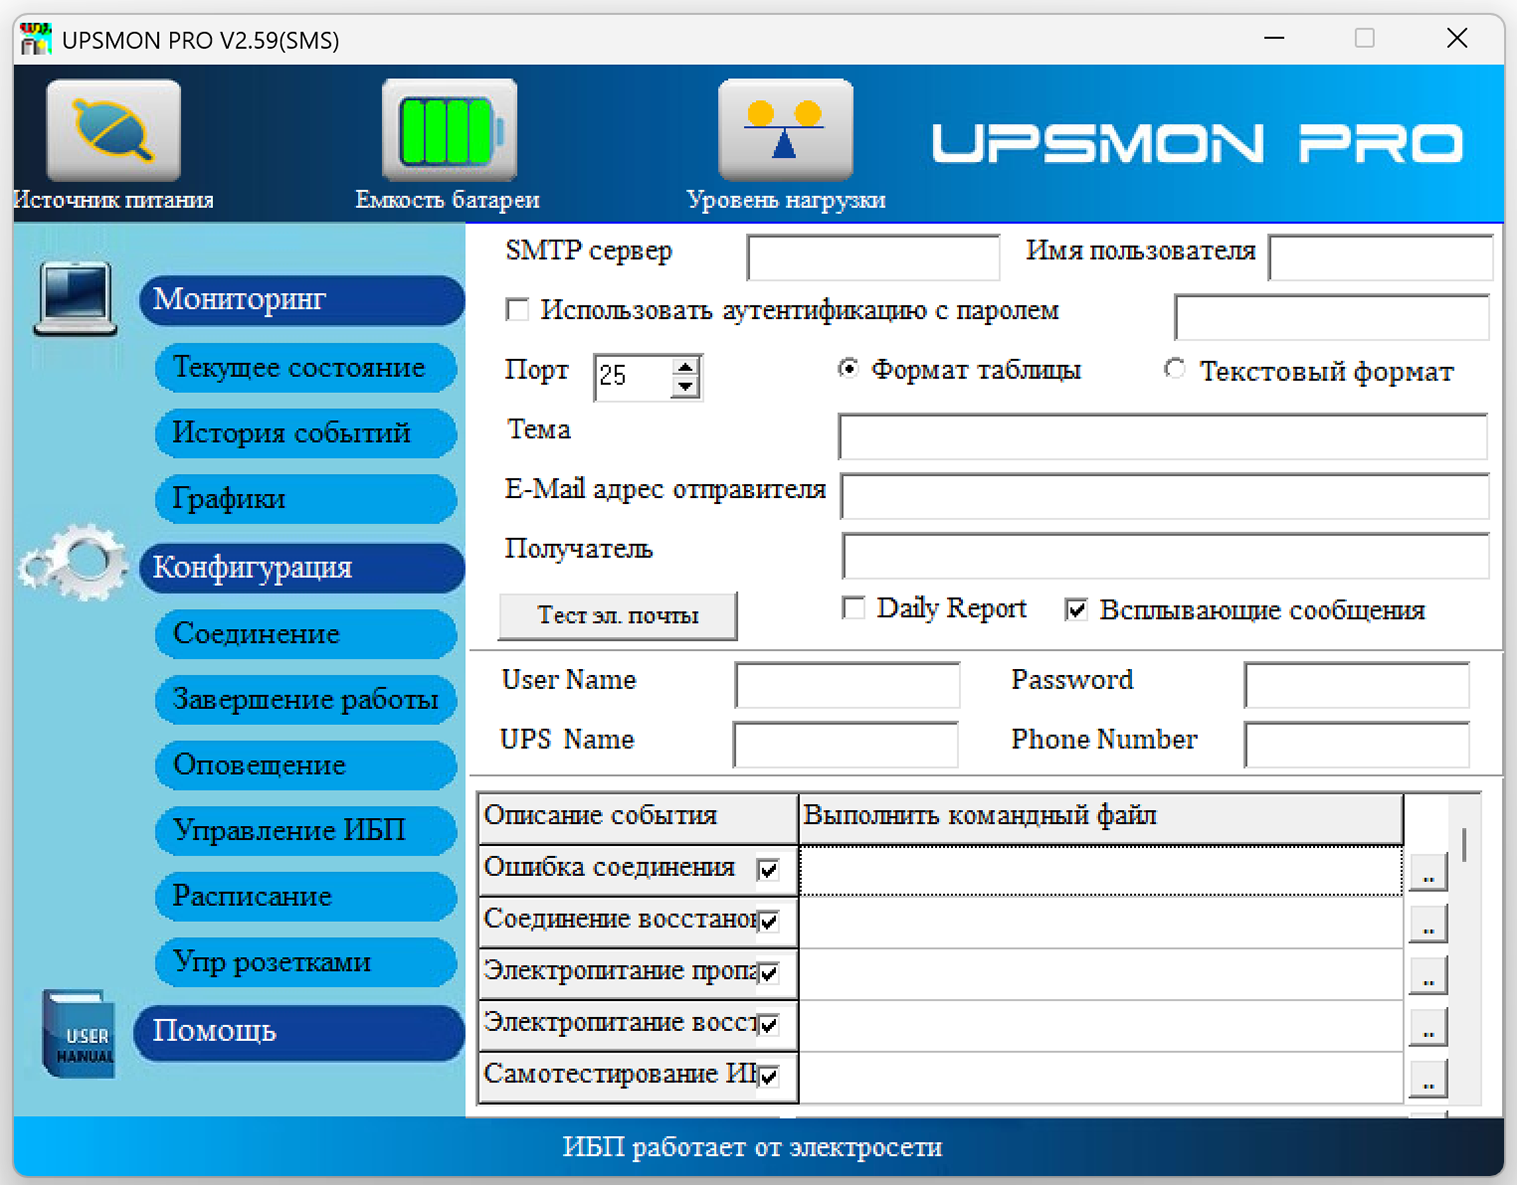Viewport: 1517px width, 1185px height.
Task: Browse command file for Самотестирование ИБП
Action: (x=1428, y=1080)
